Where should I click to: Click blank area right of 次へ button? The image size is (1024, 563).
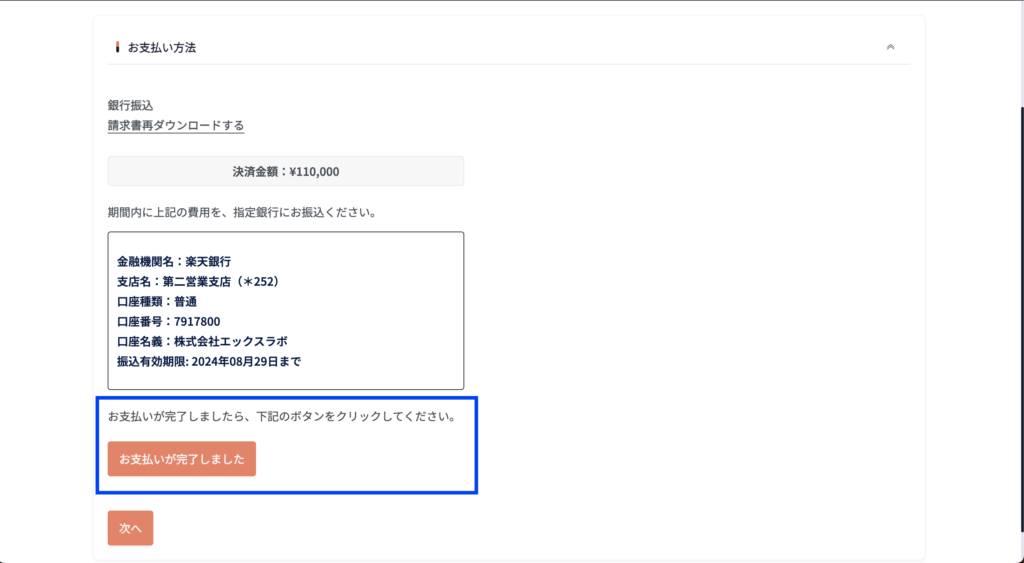[500, 528]
